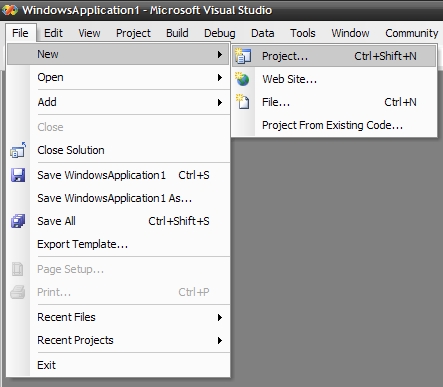Click the Web Site globe icon
This screenshot has height=387, width=443.
pos(242,79)
